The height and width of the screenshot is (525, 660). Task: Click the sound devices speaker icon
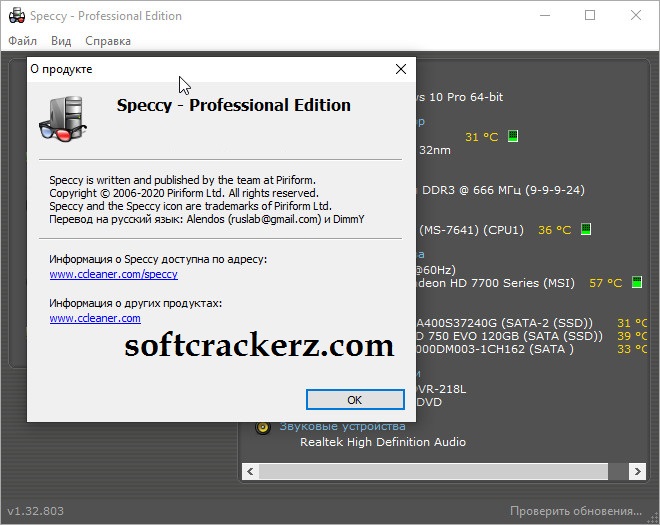(x=263, y=427)
